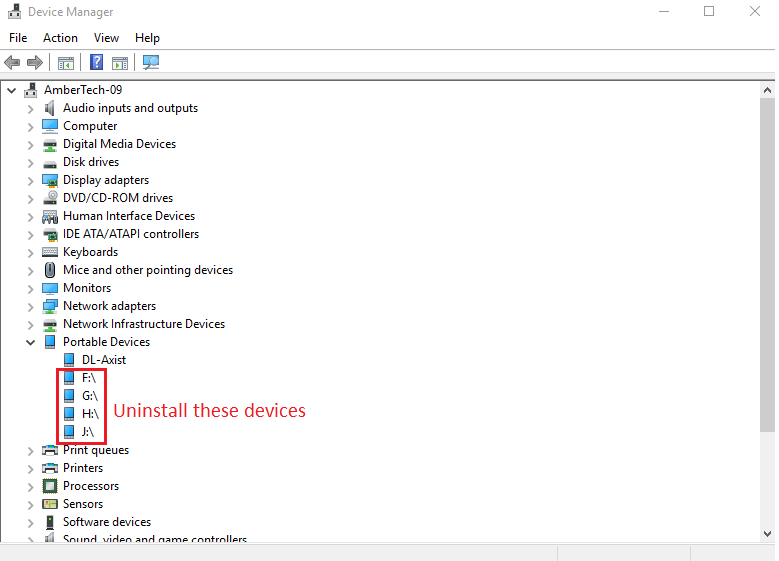779x561 pixels.
Task: Open the View menu
Action: [106, 38]
